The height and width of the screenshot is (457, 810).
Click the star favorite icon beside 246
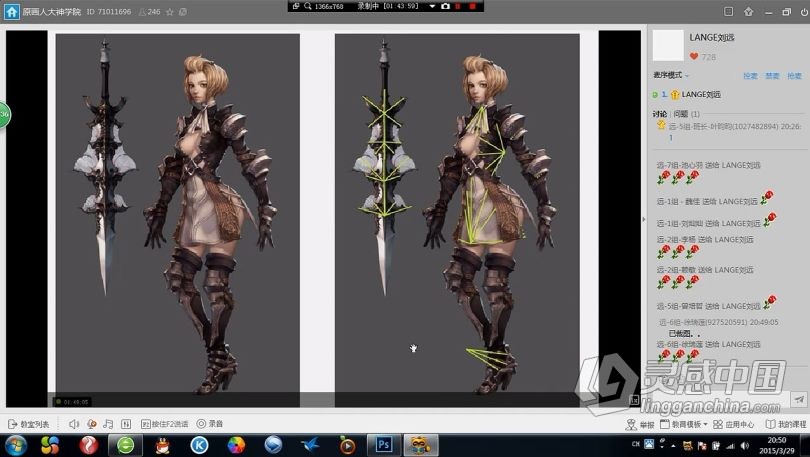(x=169, y=12)
